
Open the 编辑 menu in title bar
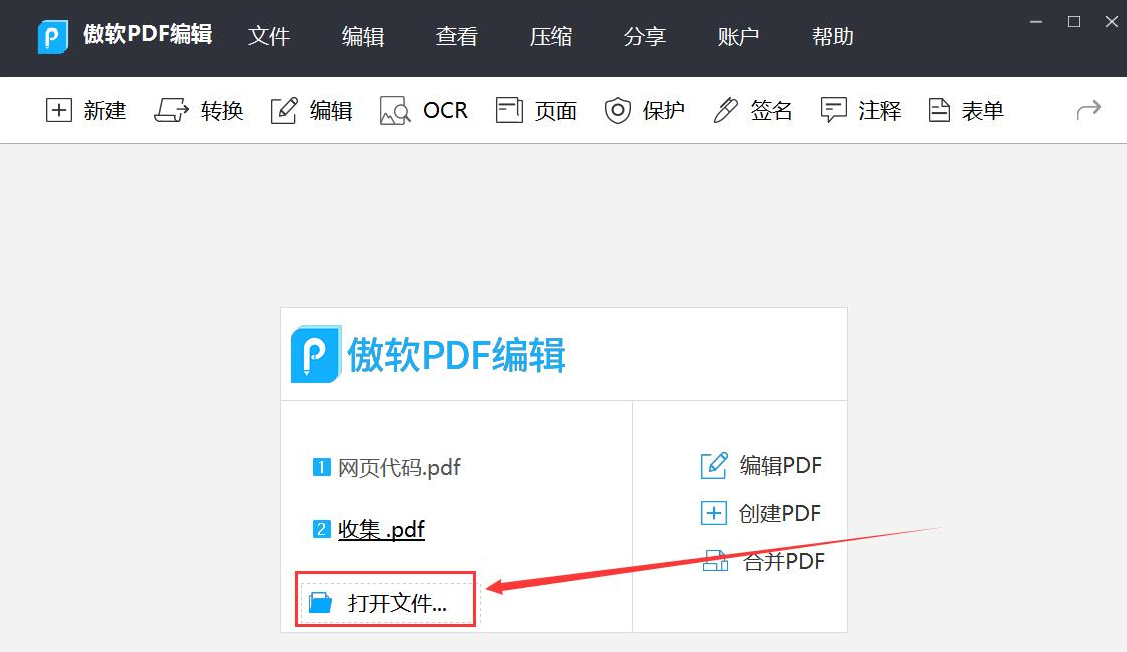[363, 37]
